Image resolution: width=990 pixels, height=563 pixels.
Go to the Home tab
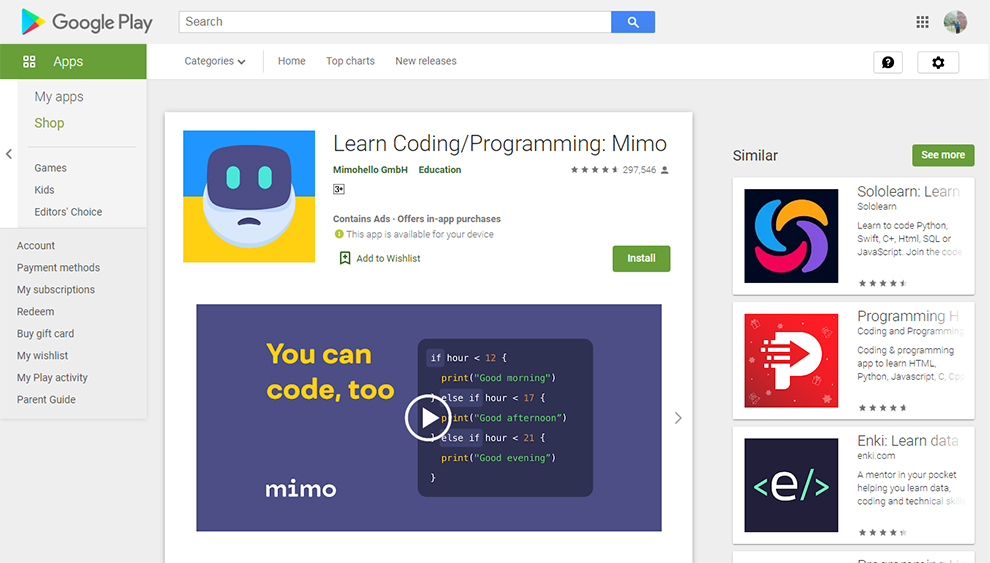click(292, 61)
